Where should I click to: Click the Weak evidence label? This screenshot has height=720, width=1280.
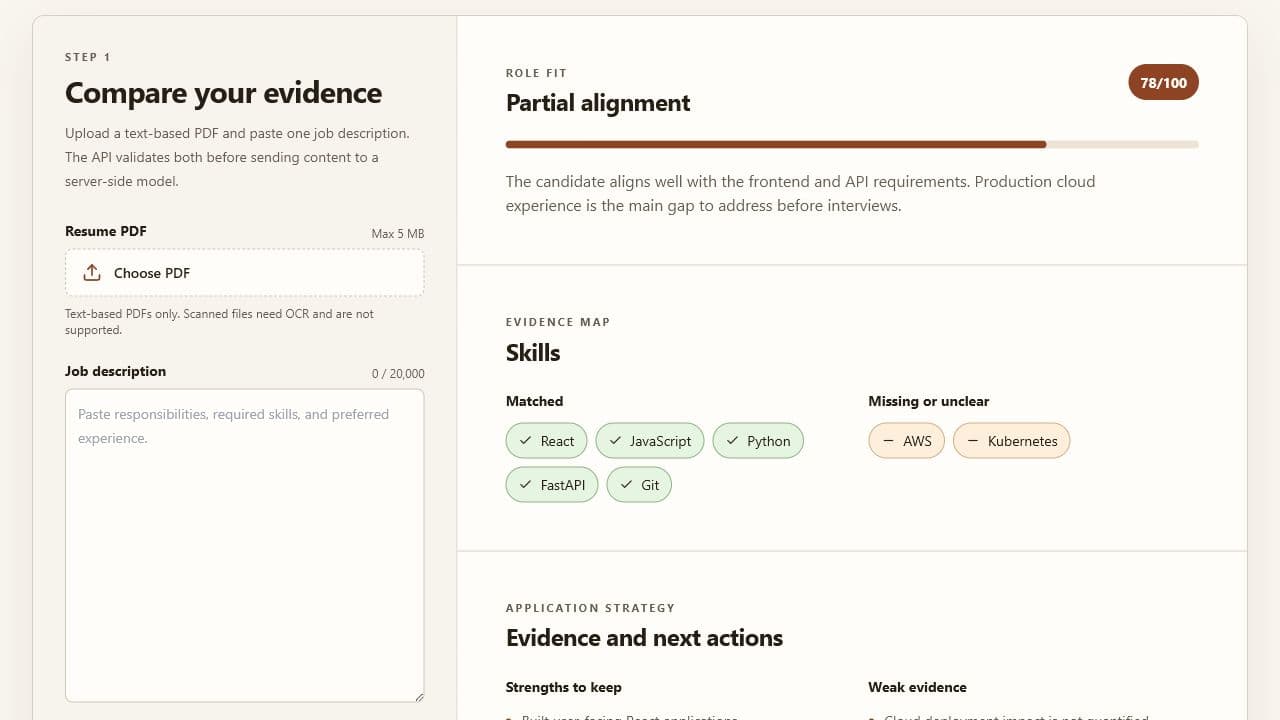tap(918, 687)
